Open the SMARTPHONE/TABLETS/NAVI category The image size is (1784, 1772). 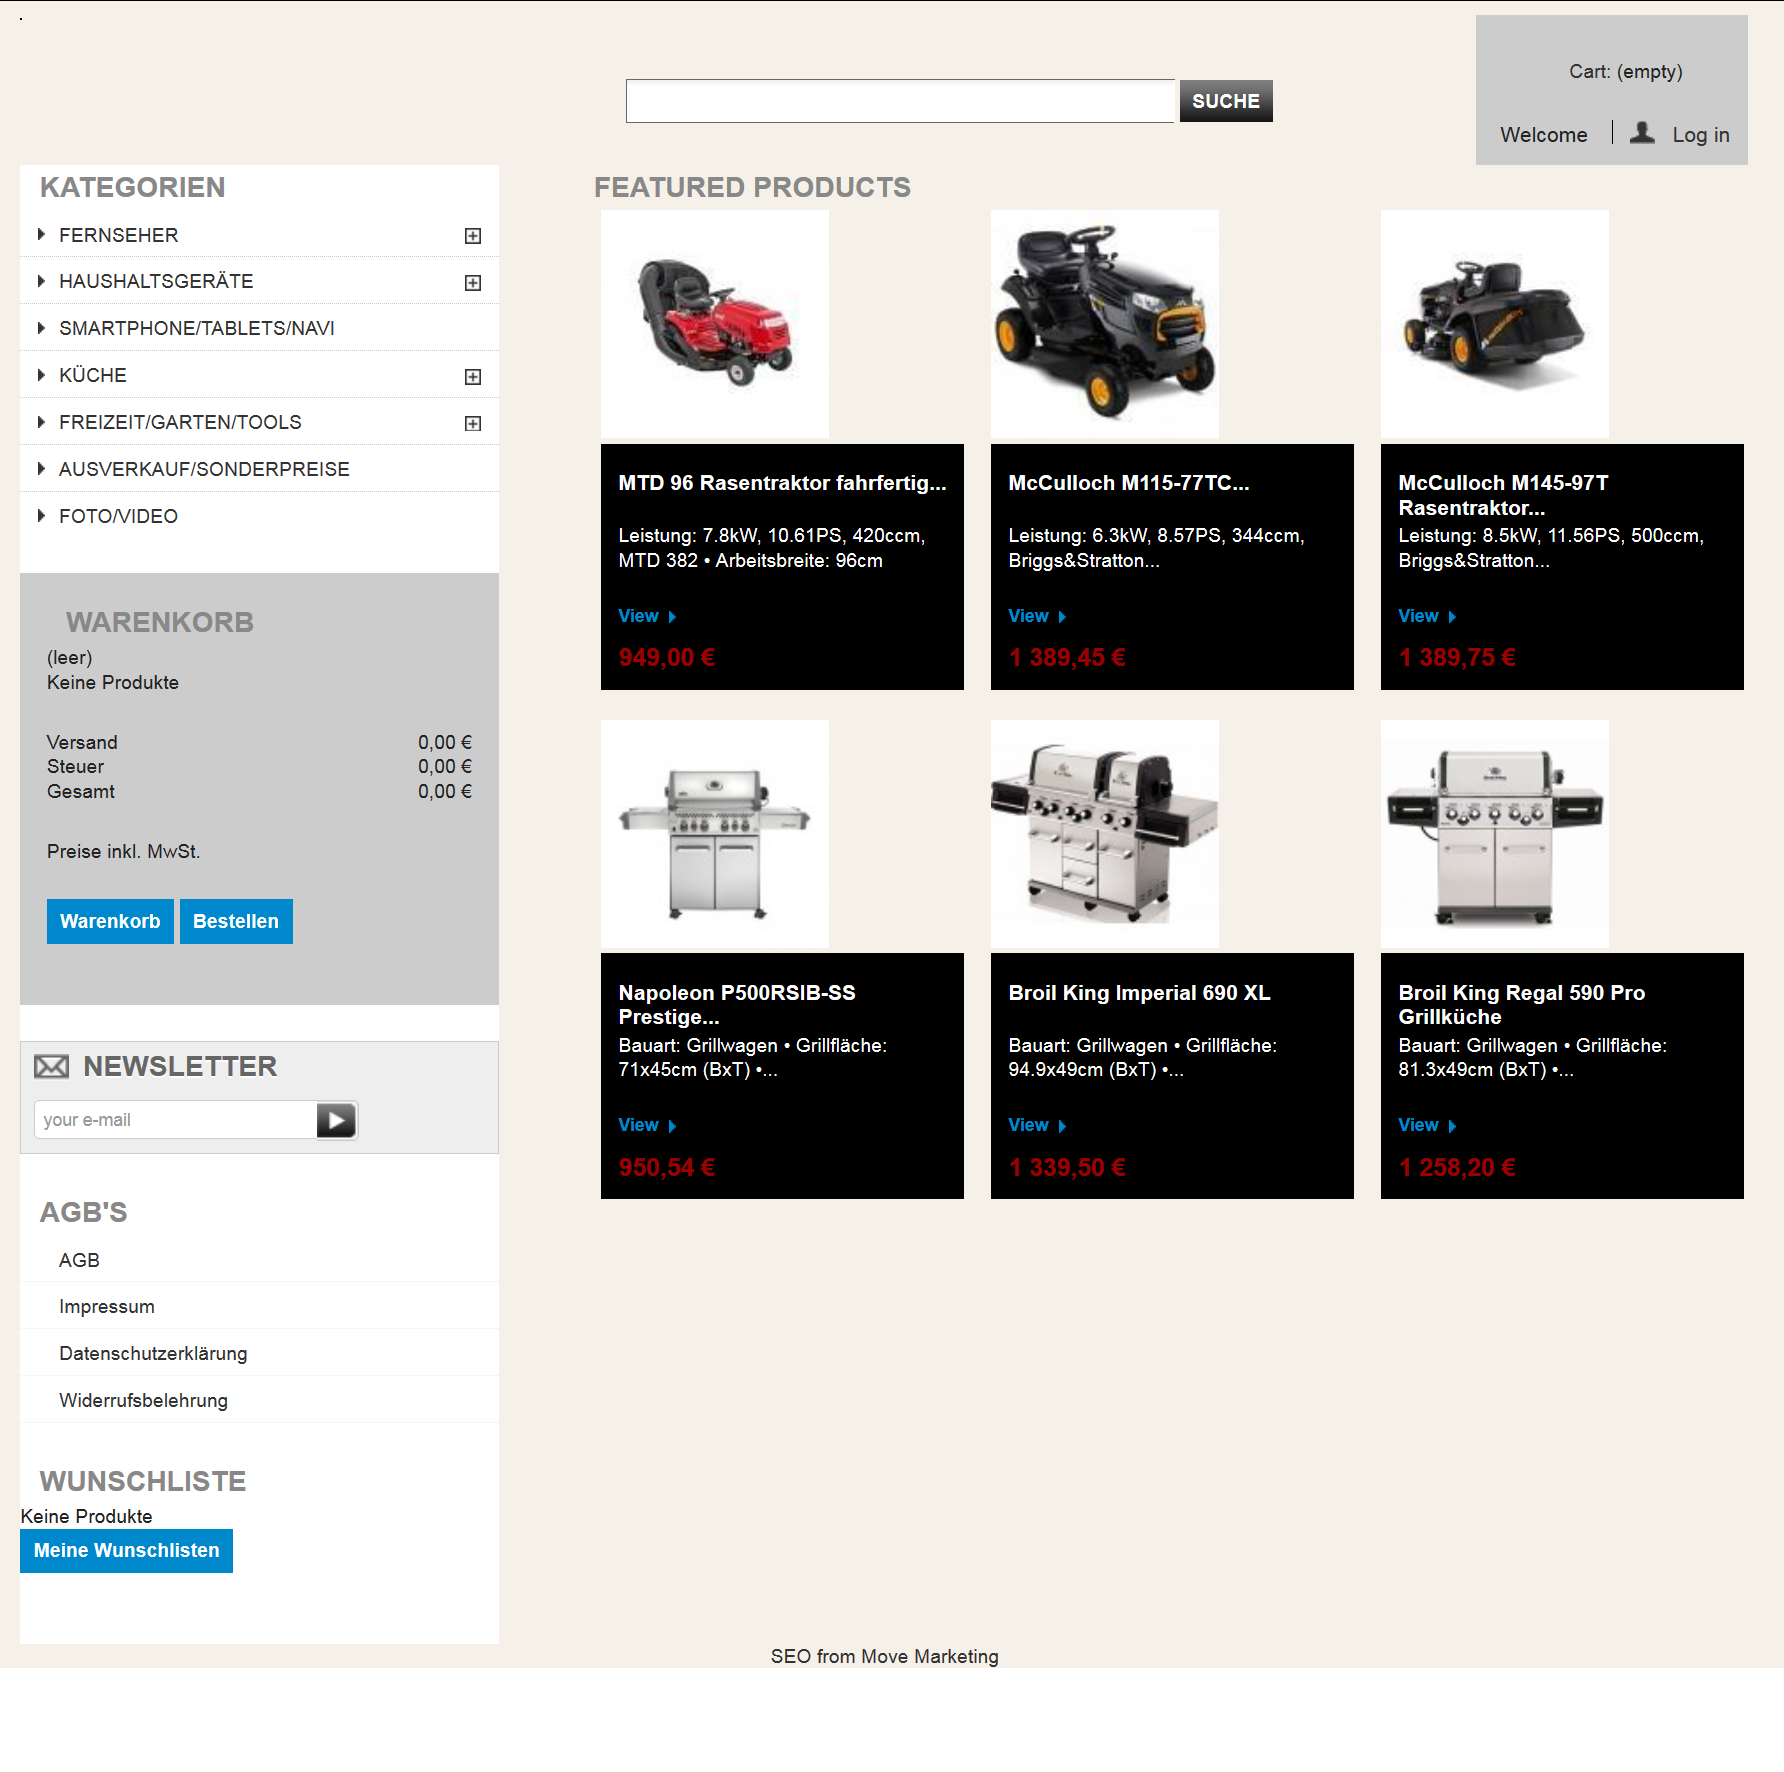197,328
